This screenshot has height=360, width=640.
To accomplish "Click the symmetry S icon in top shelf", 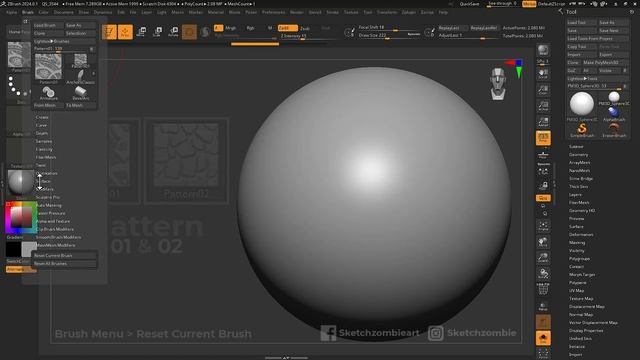I will pyautogui.click(x=205, y=32).
